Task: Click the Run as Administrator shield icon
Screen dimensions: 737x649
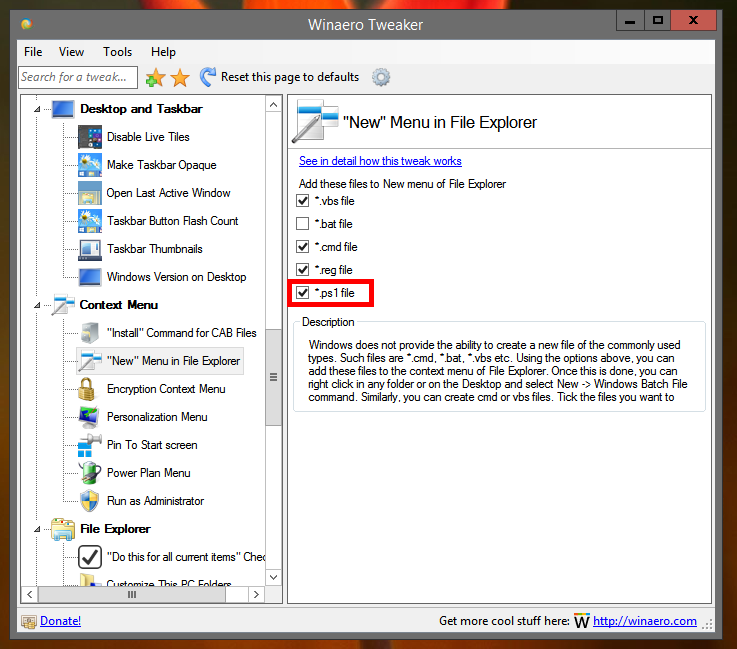Action: (x=89, y=501)
